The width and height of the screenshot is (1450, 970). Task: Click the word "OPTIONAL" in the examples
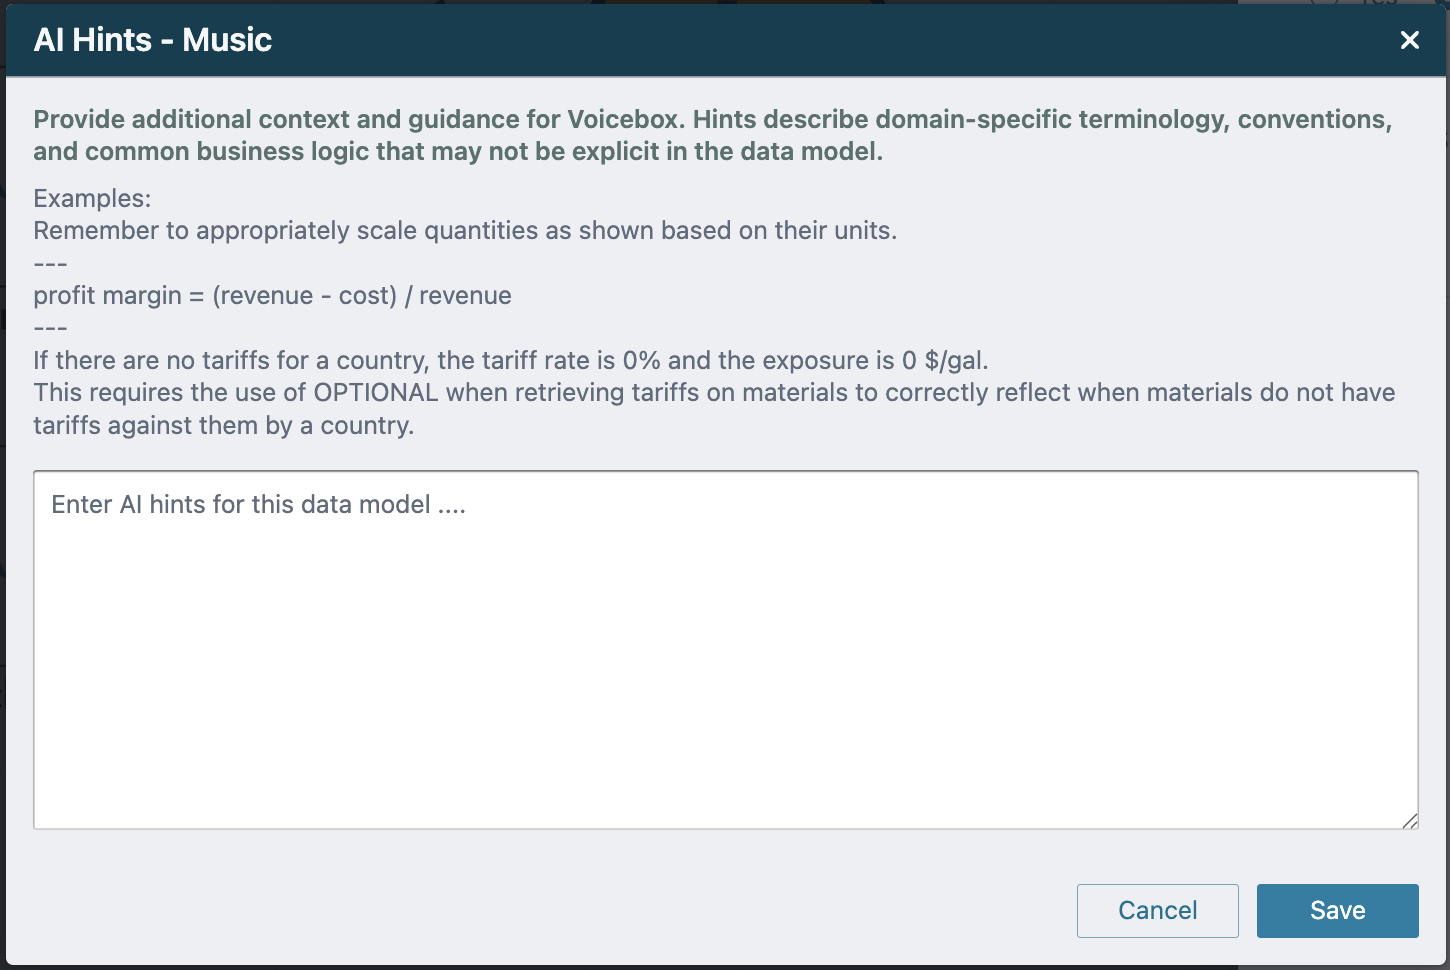376,393
